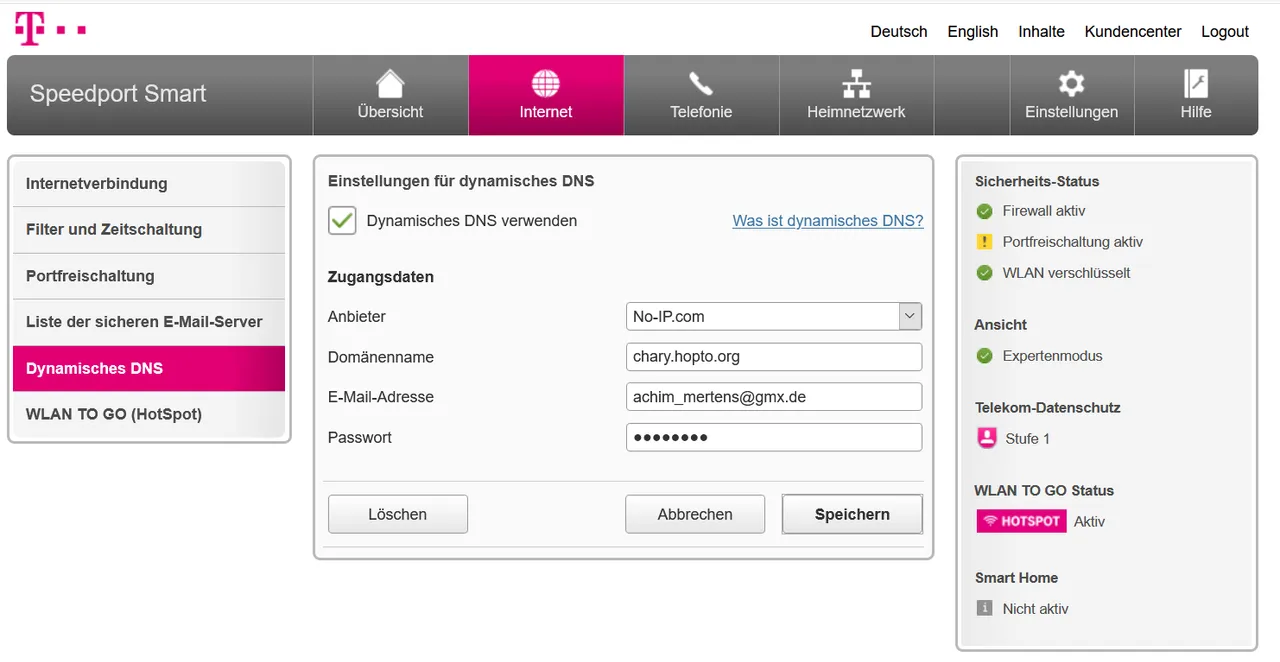Viewport: 1280px width, 662px height.
Task: Click the gear icon above Einstellungen
Action: coord(1071,83)
